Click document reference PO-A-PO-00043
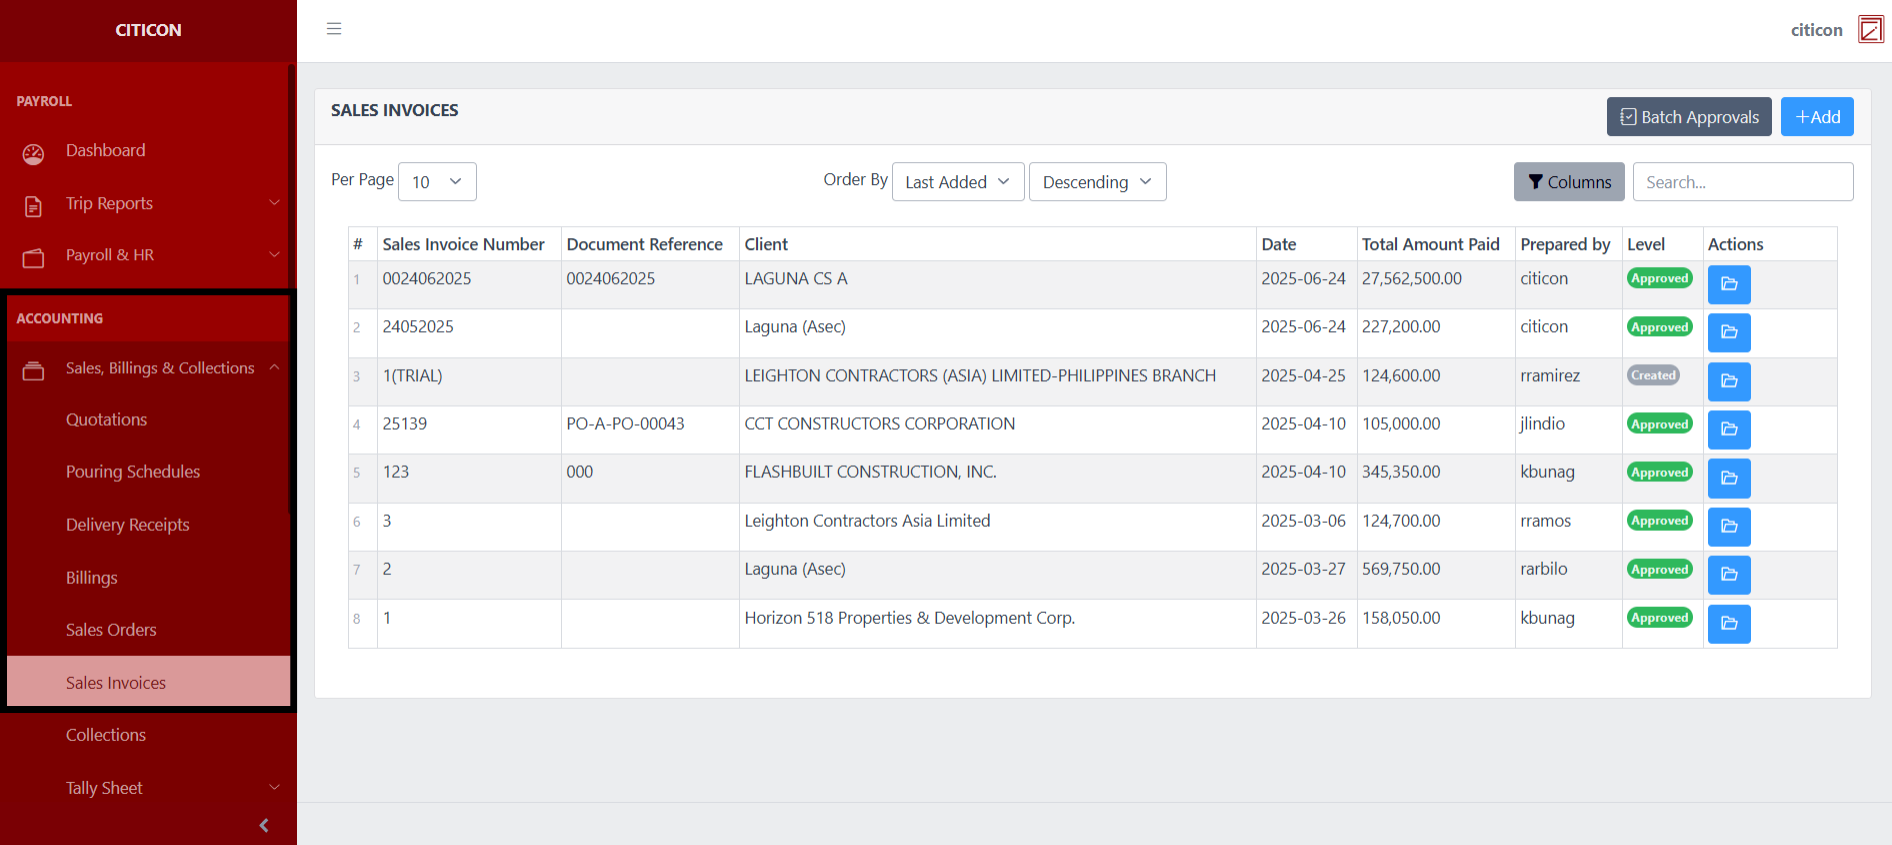 [x=625, y=424]
